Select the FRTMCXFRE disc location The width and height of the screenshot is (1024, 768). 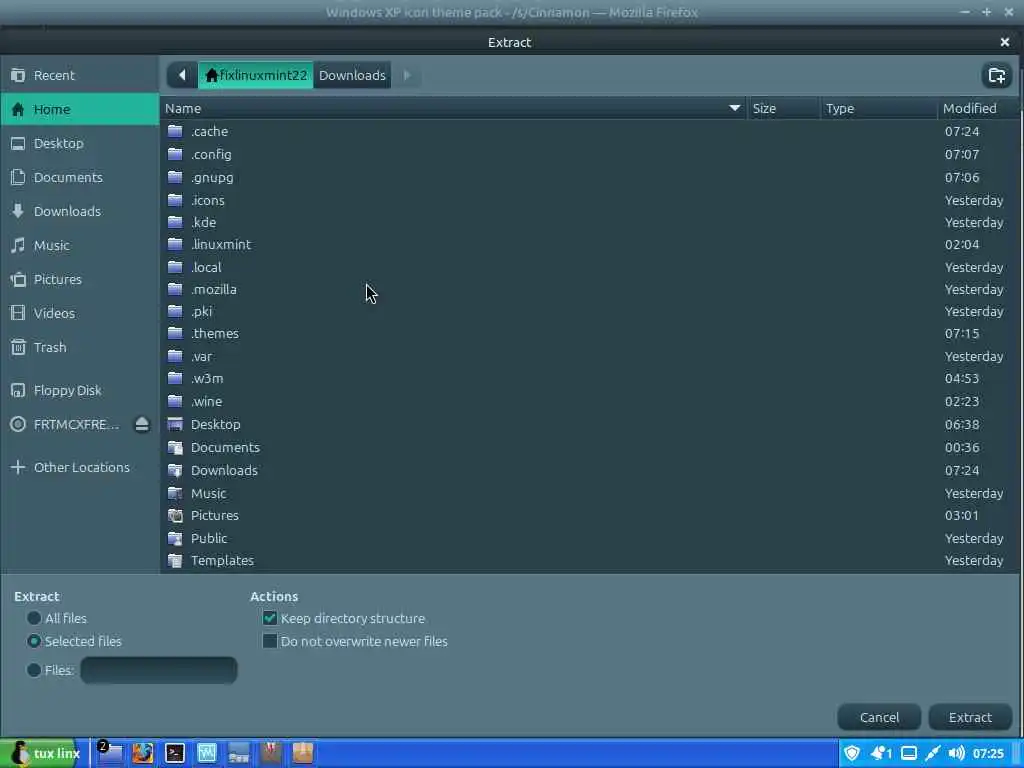(x=65, y=424)
